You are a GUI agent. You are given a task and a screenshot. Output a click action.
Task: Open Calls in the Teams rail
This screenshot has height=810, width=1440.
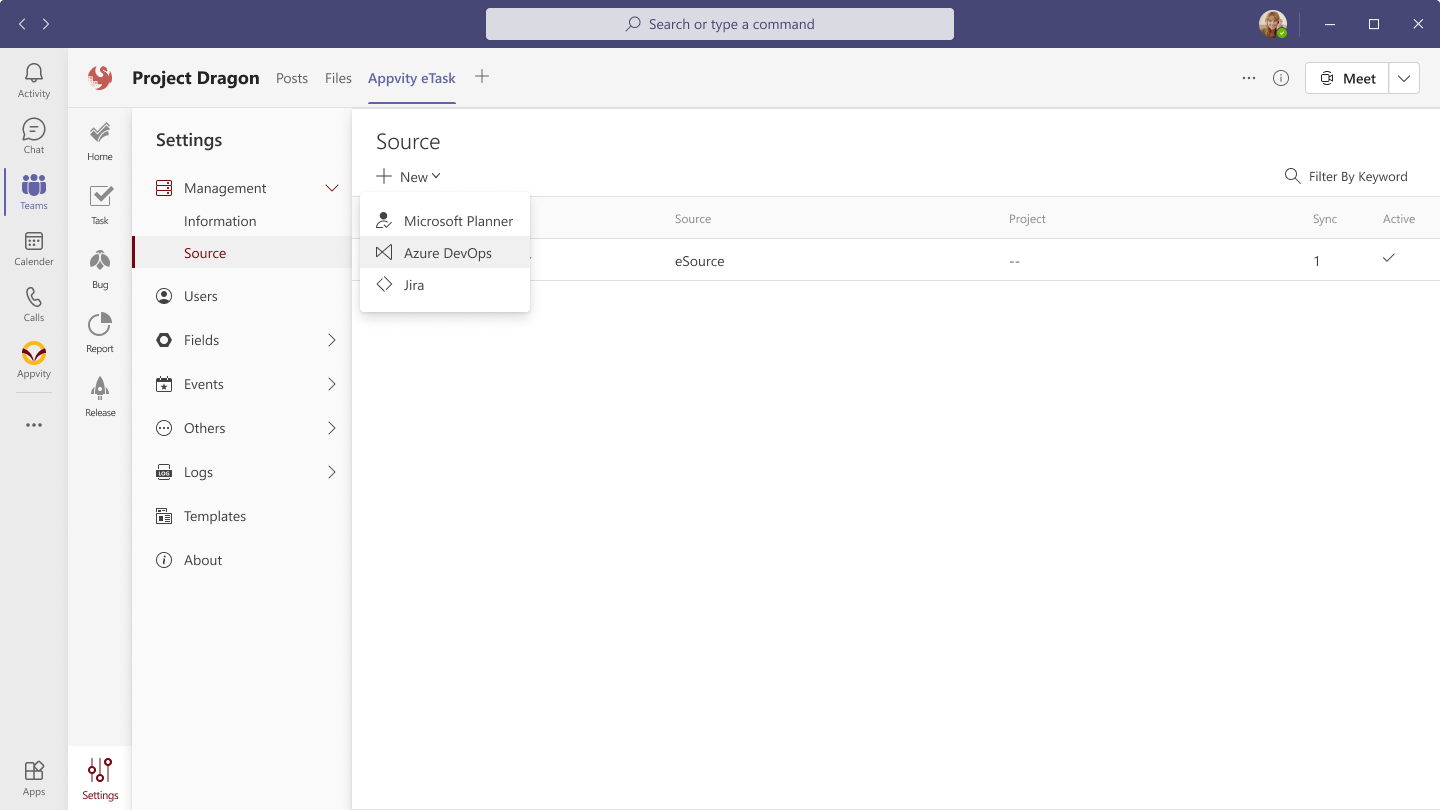tap(34, 304)
